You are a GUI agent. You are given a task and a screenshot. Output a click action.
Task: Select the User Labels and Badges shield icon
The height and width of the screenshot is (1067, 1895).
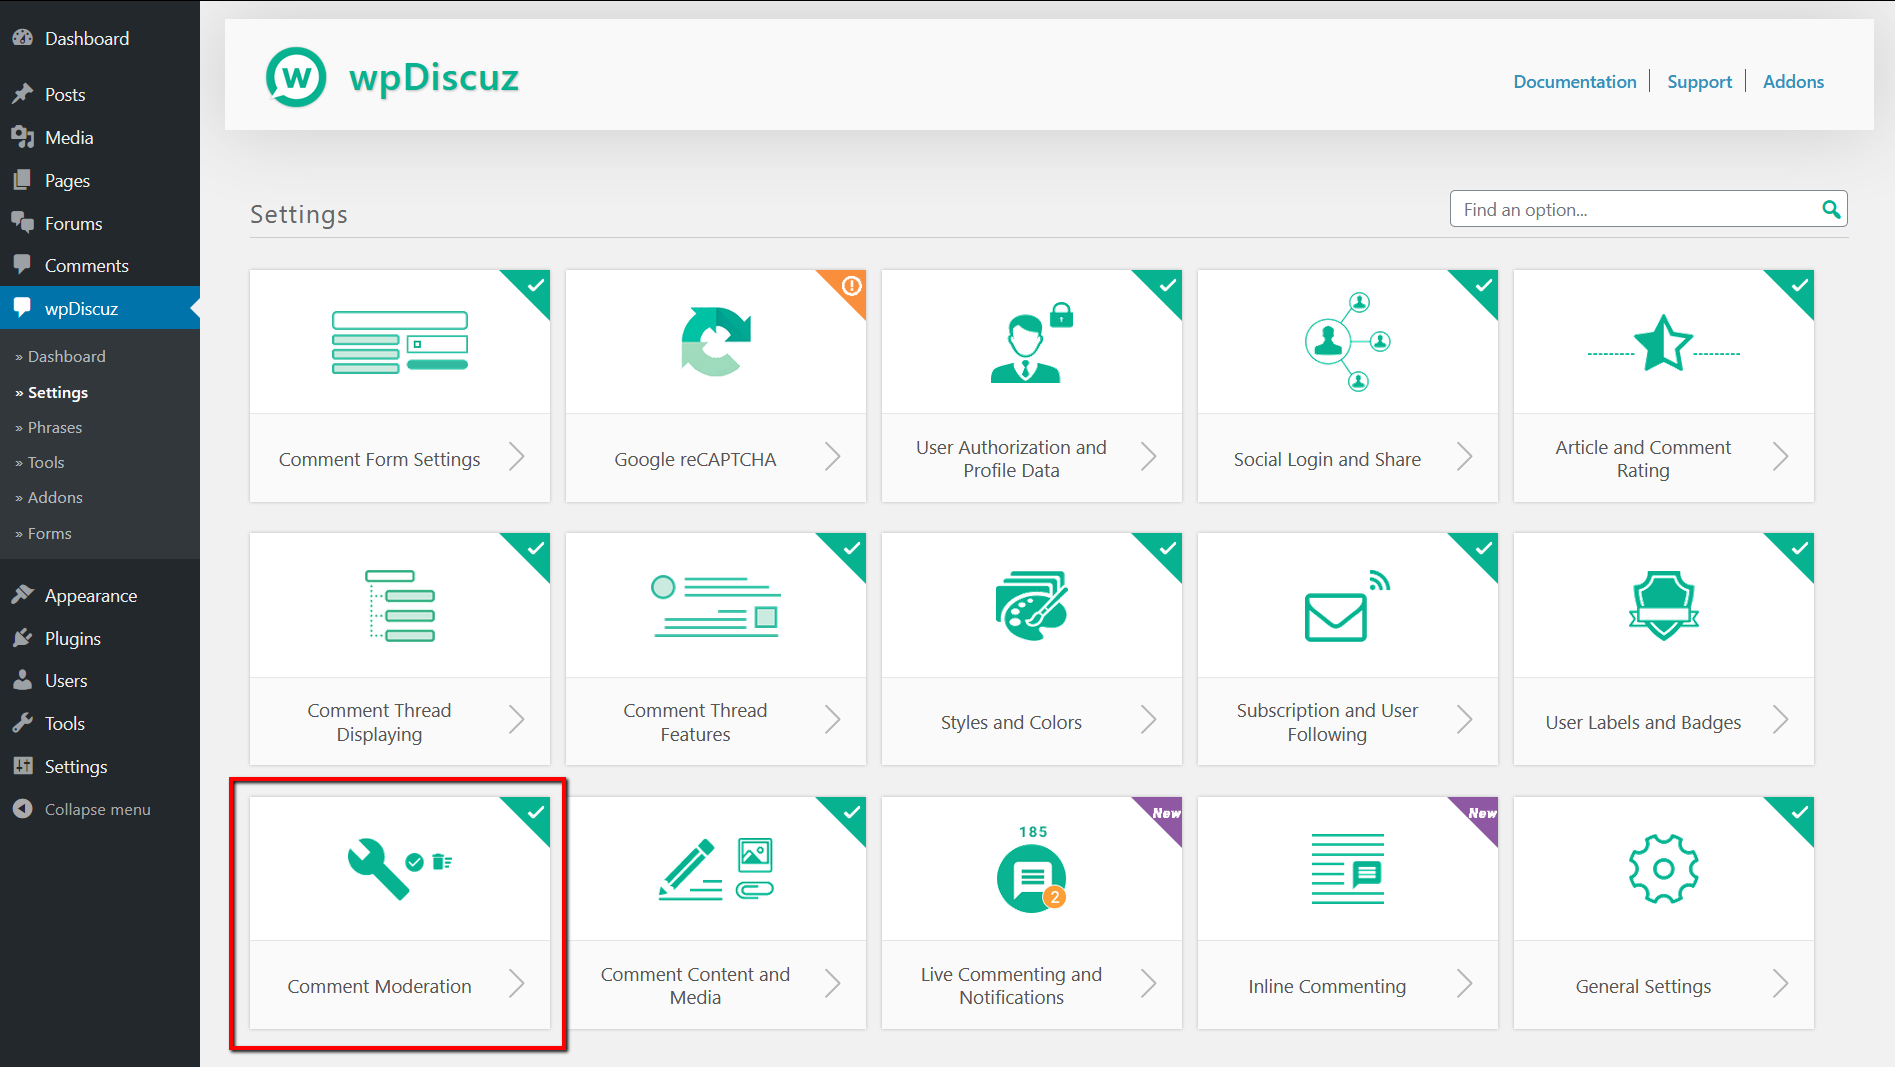click(x=1662, y=604)
